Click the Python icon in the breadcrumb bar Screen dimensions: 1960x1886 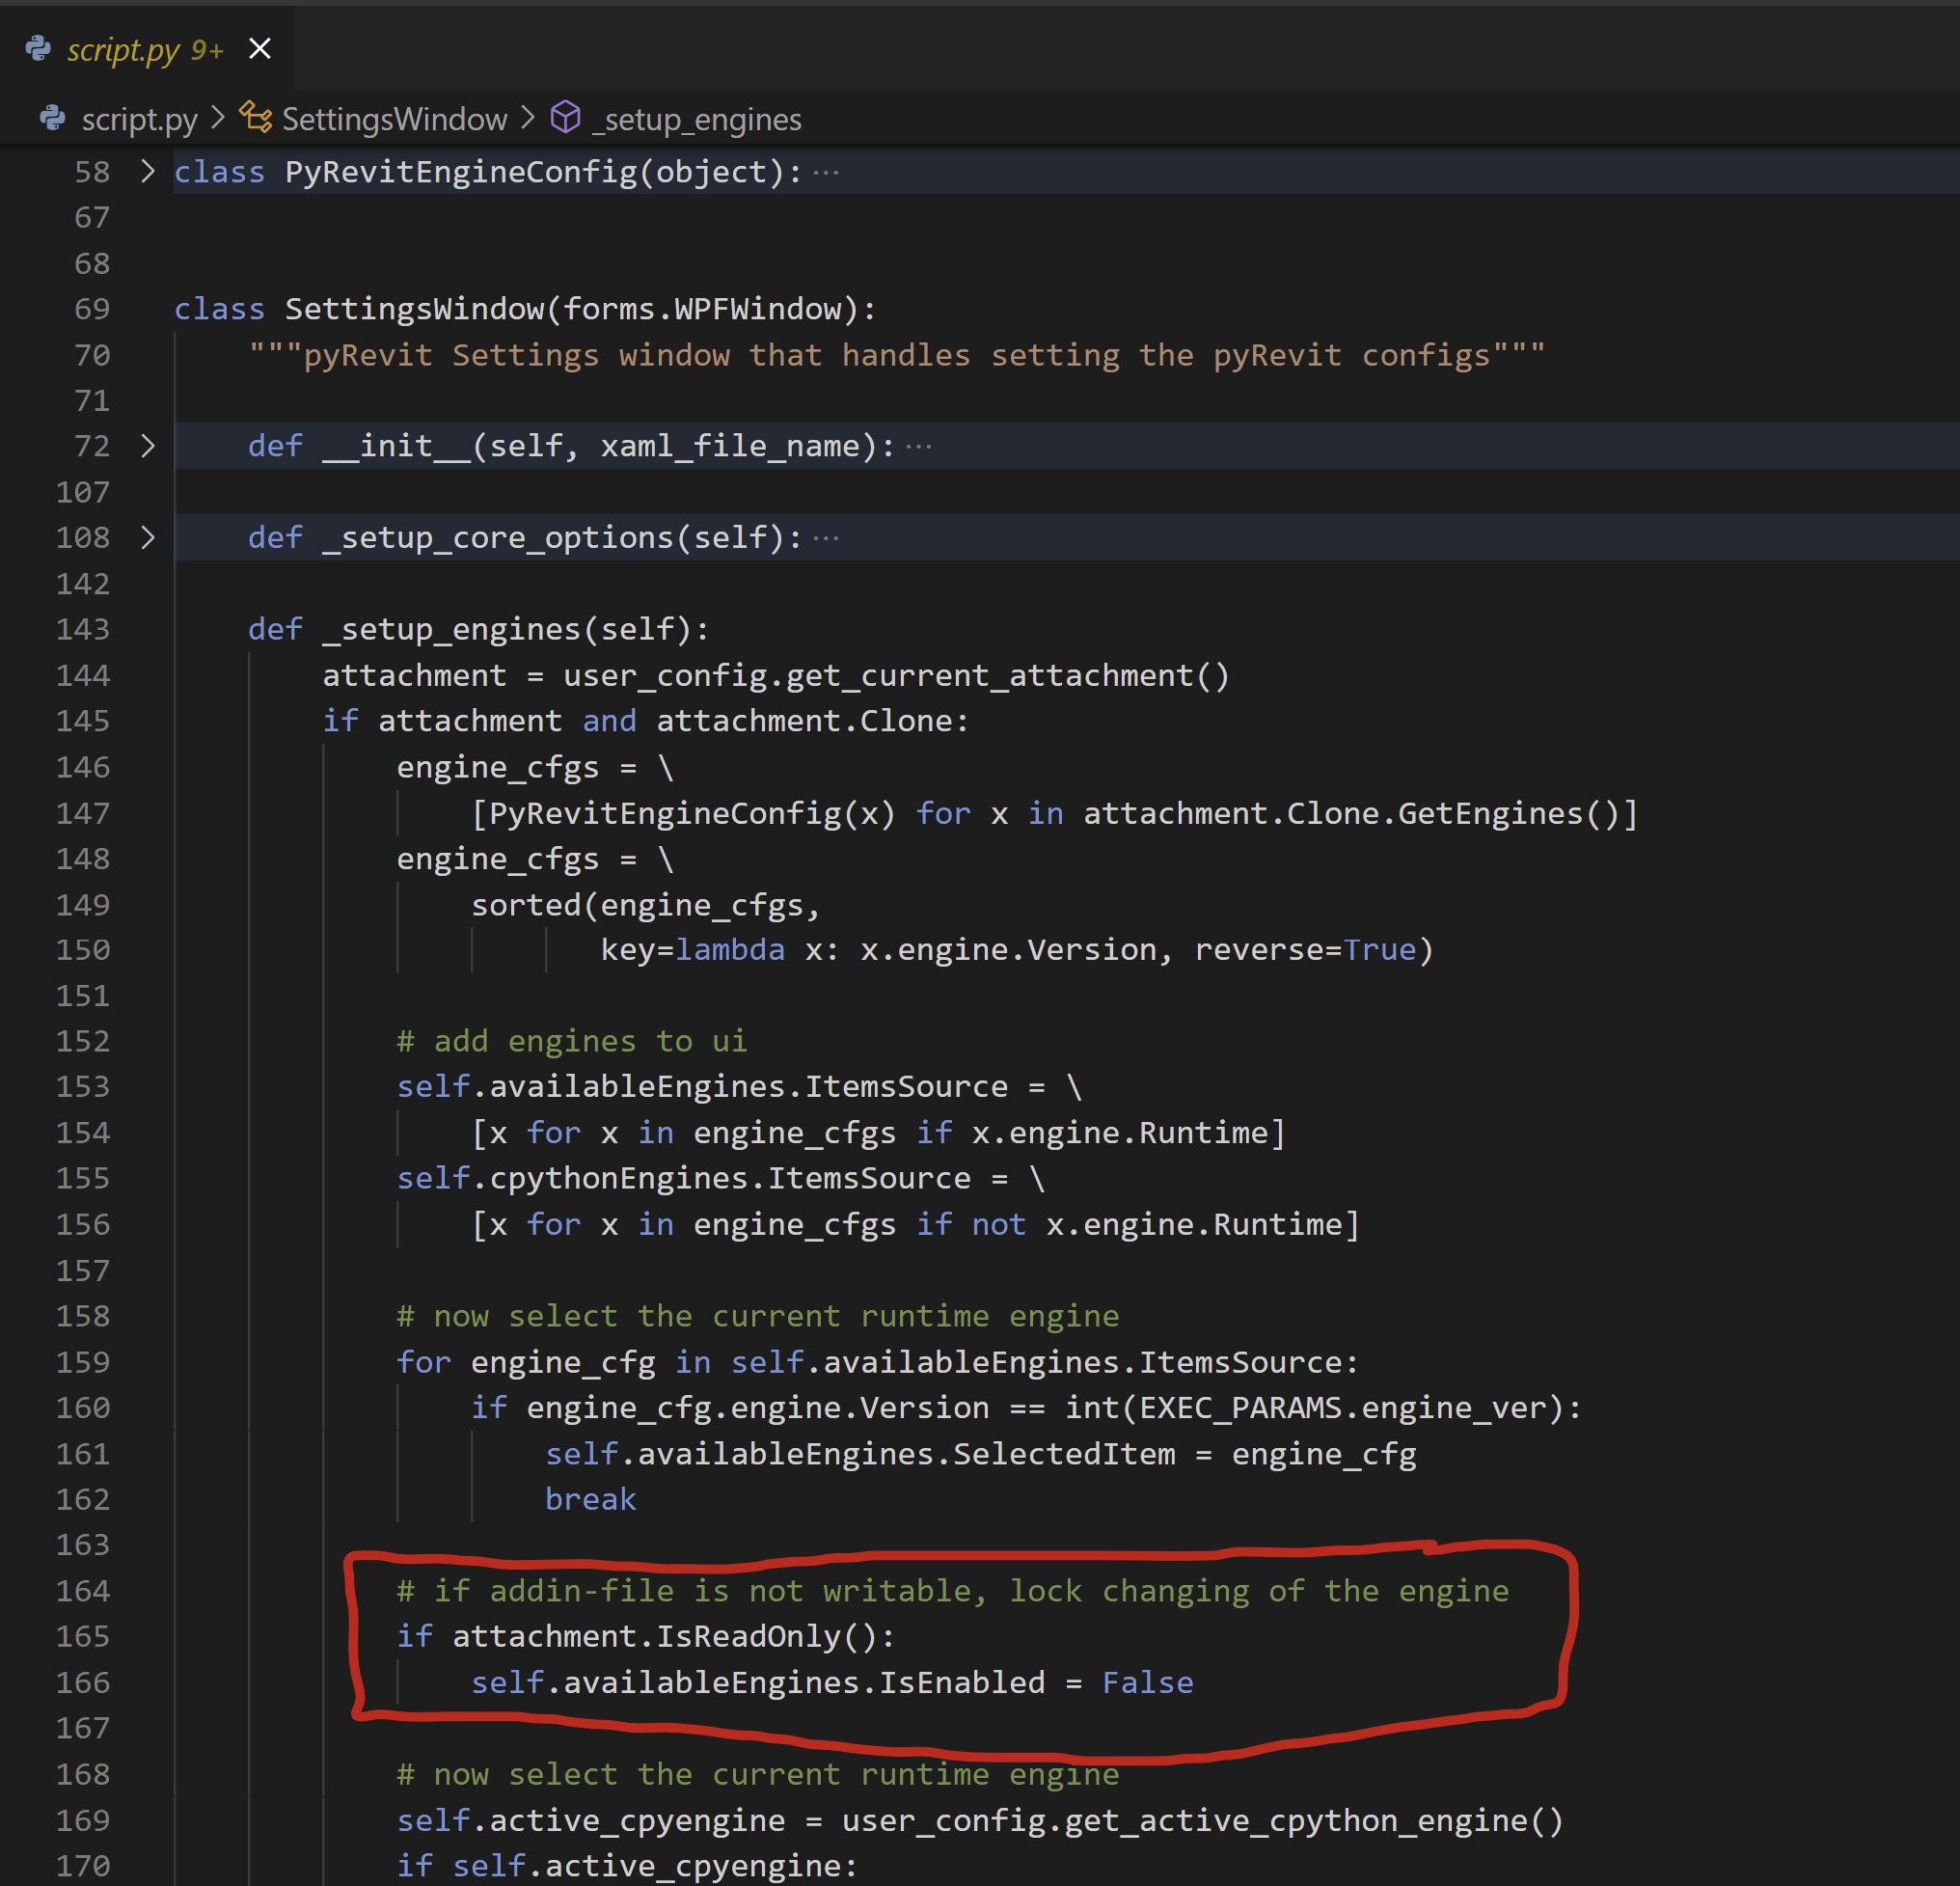tap(52, 118)
